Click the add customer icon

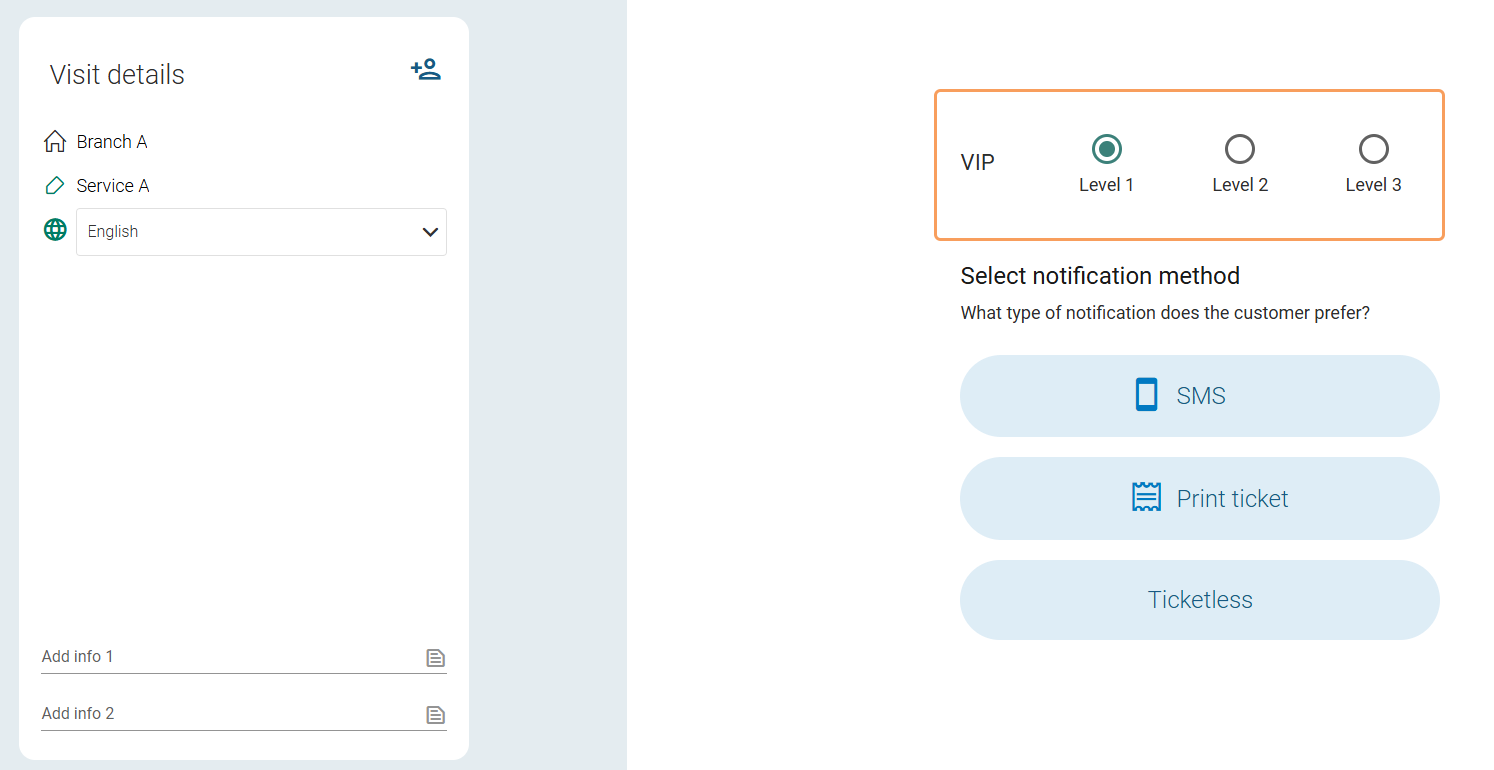pyautogui.click(x=425, y=70)
